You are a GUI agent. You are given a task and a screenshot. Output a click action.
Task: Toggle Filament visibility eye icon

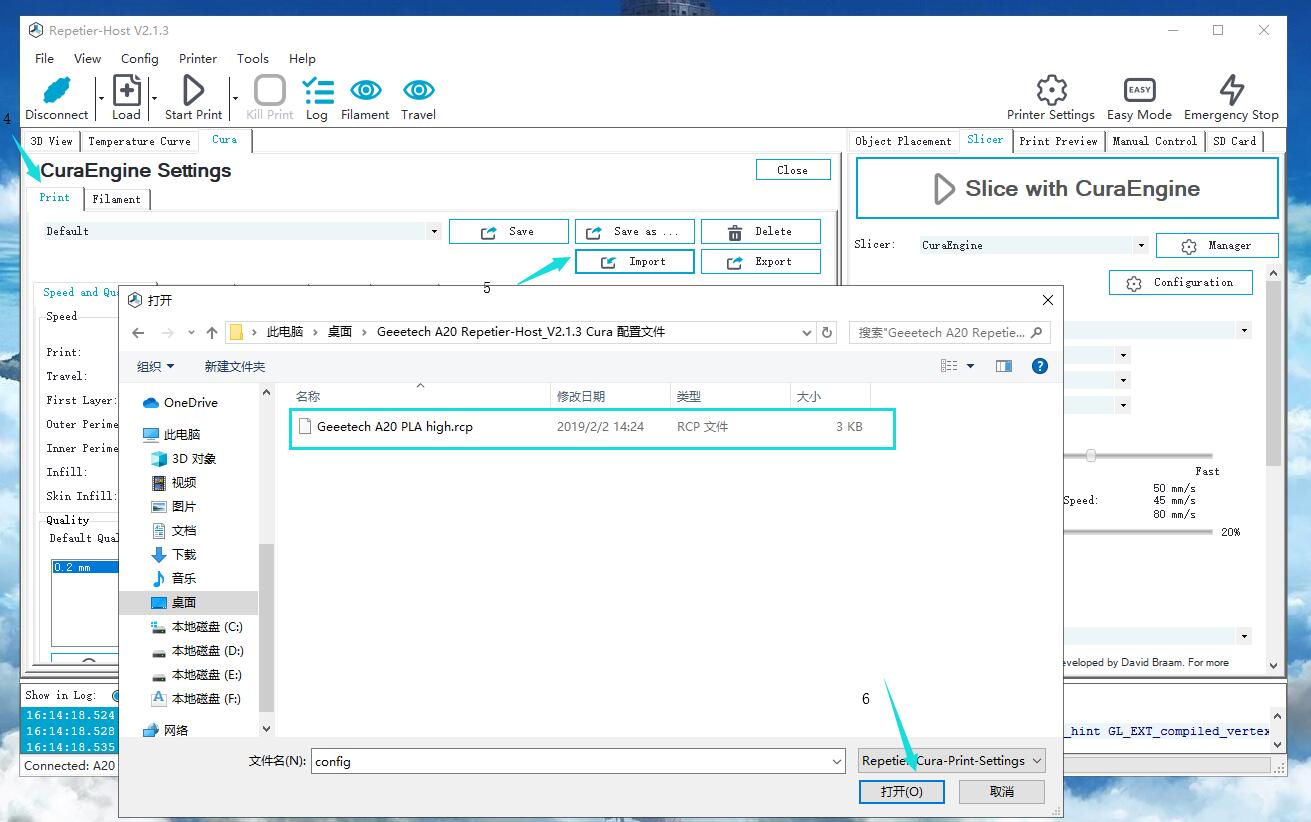365,90
